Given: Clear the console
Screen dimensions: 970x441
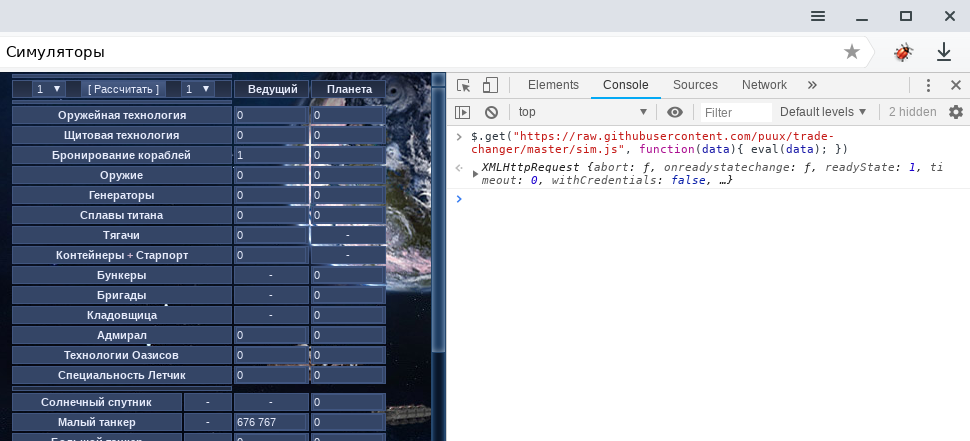Looking at the screenshot, I should coord(491,113).
